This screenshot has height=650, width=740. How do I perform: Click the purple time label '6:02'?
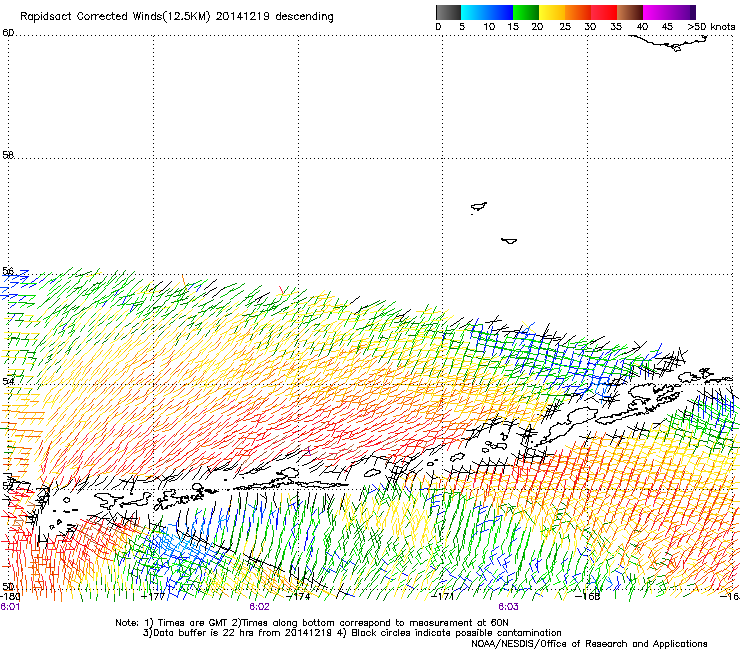pos(259,607)
